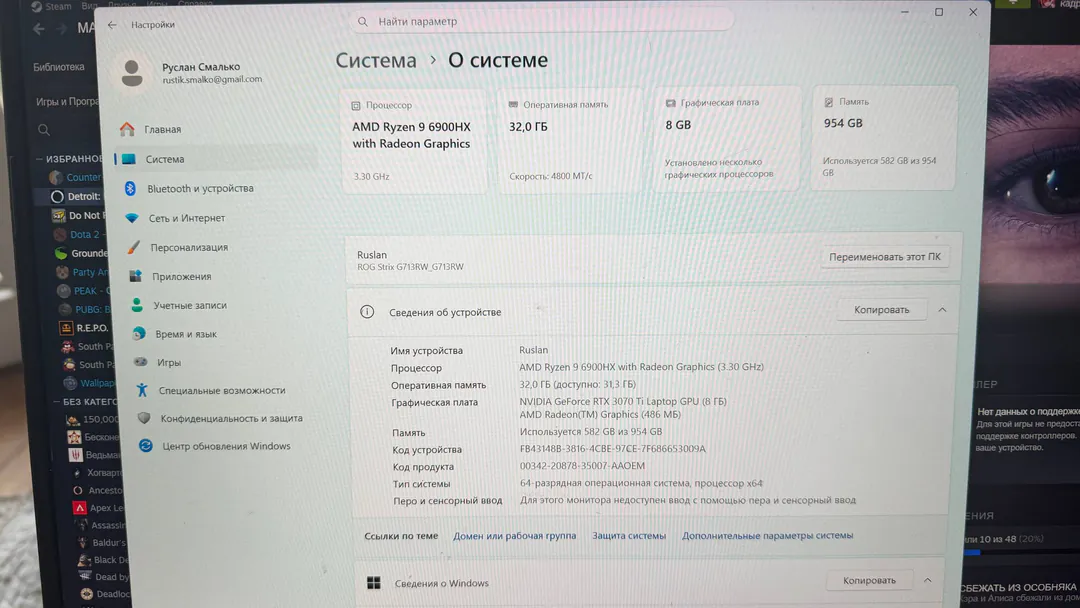Click ROG Strix G713RW_G713RW model text
The image size is (1080, 608).
(411, 267)
